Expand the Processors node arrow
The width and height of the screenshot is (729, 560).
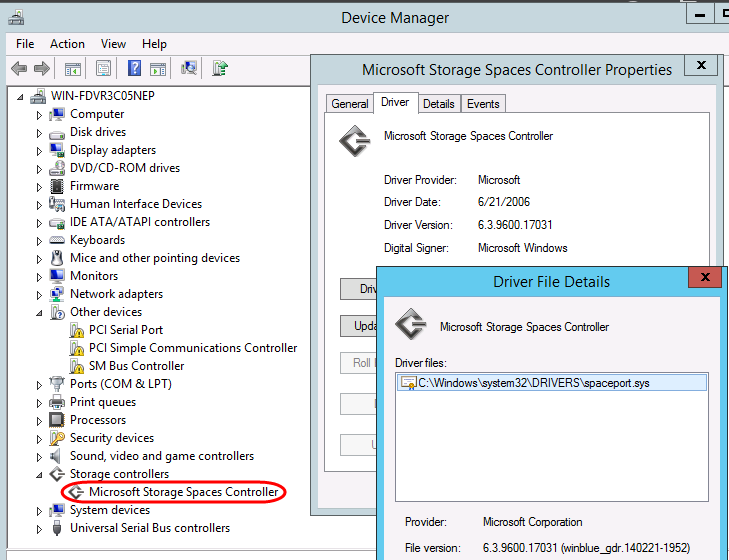pos(39,421)
